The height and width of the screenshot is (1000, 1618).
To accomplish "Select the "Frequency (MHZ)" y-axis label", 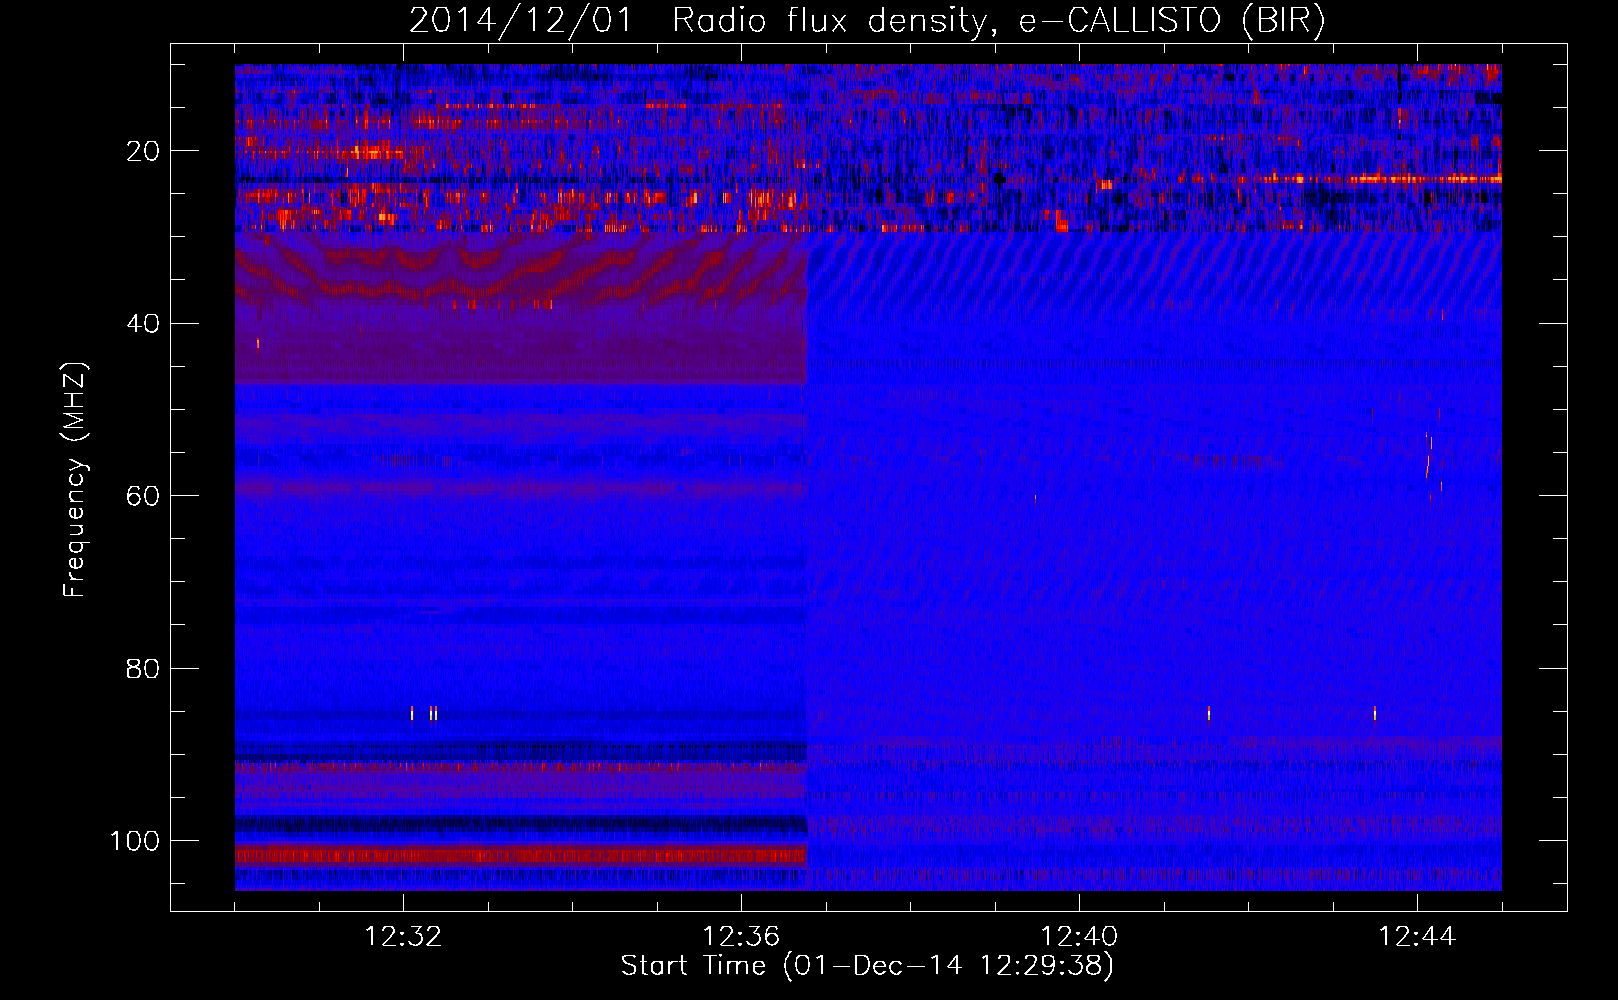I will tap(75, 480).
